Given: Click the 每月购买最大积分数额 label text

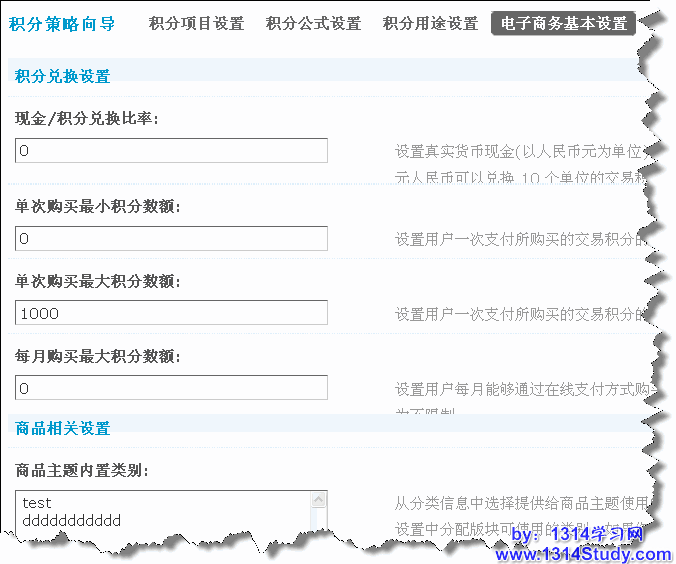Looking at the screenshot, I should pyautogui.click(x=98, y=356).
